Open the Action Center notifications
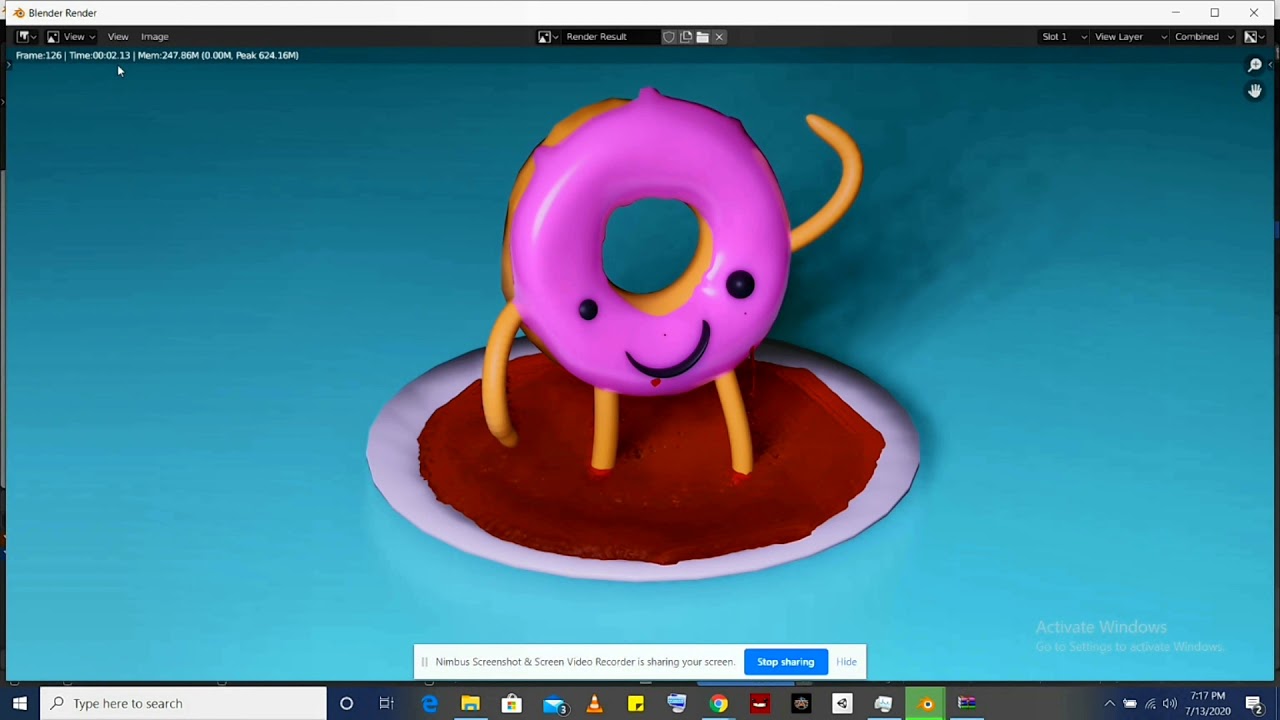The image size is (1280, 720). coord(1254,703)
